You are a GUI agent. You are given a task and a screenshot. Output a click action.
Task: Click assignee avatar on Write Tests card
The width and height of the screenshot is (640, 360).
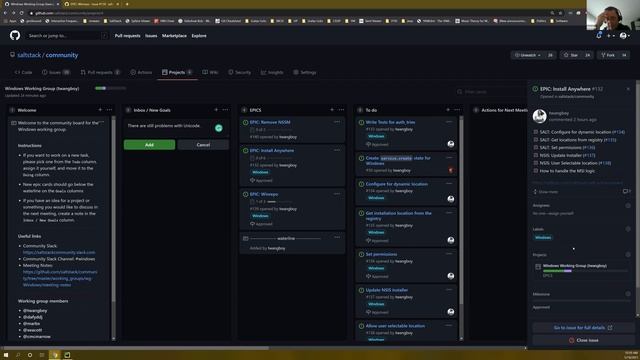(x=451, y=144)
